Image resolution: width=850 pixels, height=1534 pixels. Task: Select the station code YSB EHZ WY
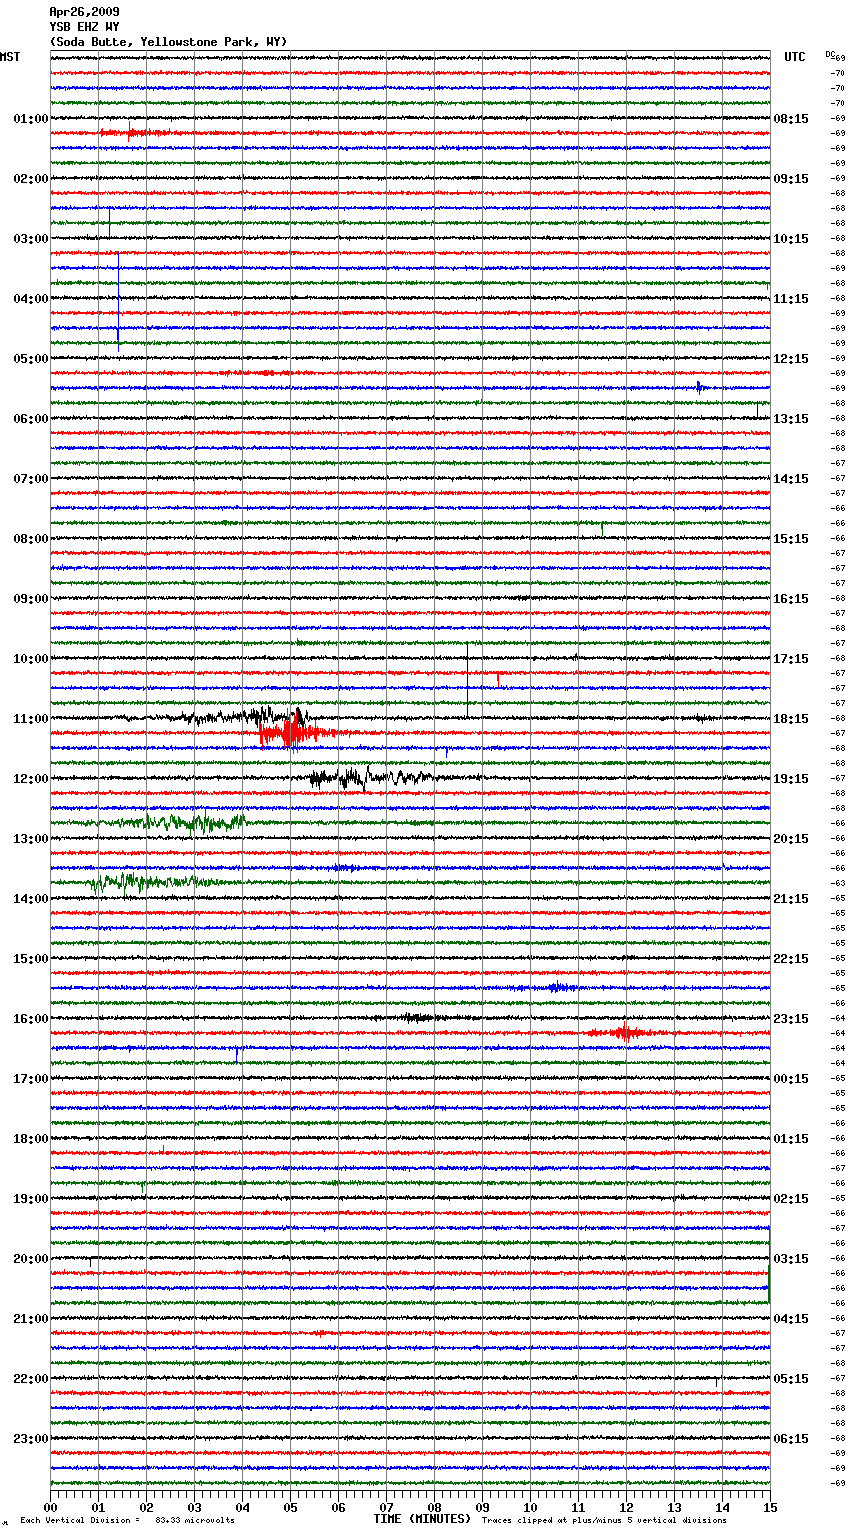click(x=84, y=27)
